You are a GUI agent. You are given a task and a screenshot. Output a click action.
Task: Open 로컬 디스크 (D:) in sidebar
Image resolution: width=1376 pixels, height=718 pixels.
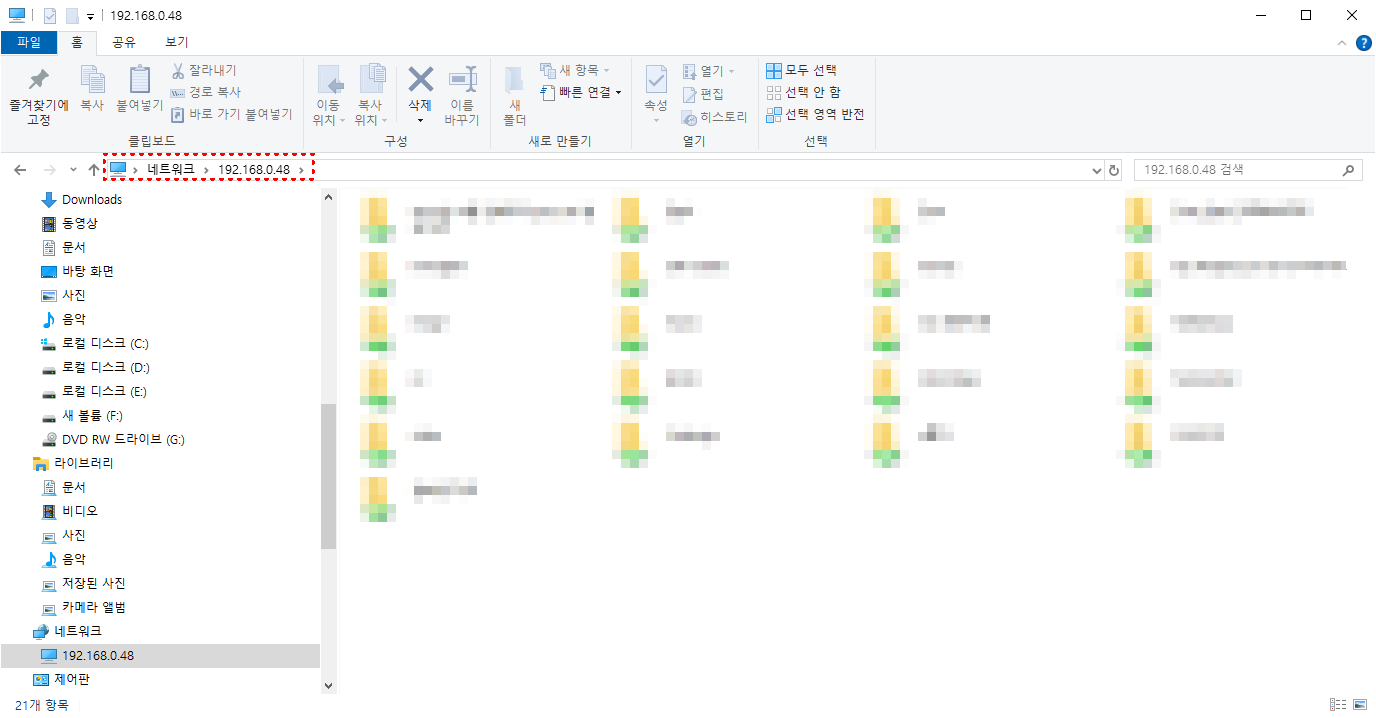coord(105,367)
